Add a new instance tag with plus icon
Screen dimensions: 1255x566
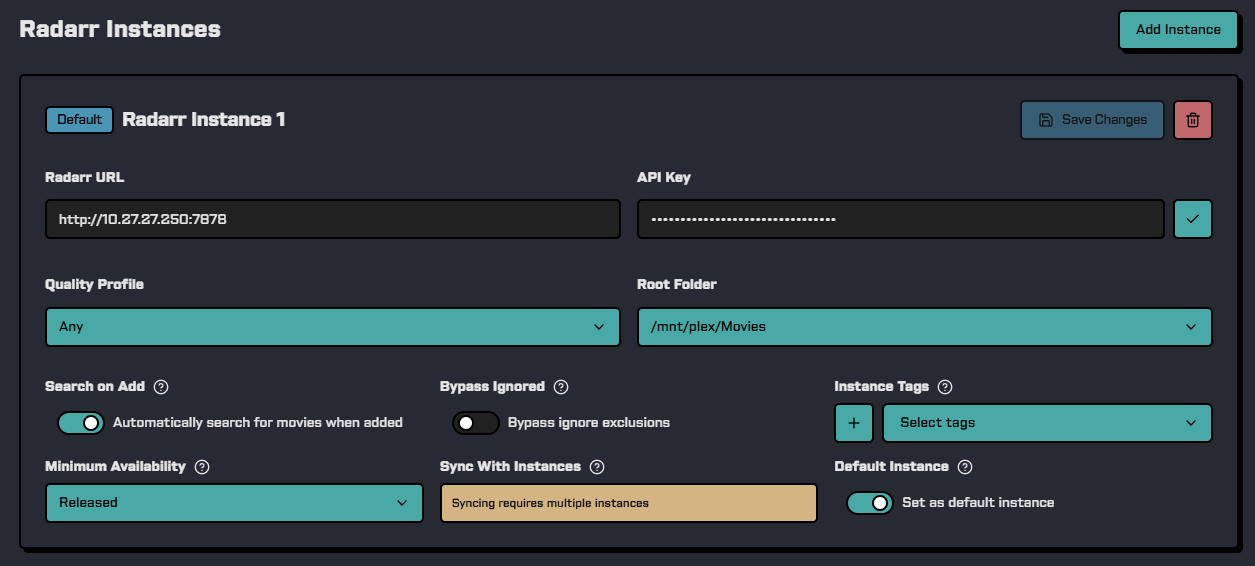[x=854, y=423]
